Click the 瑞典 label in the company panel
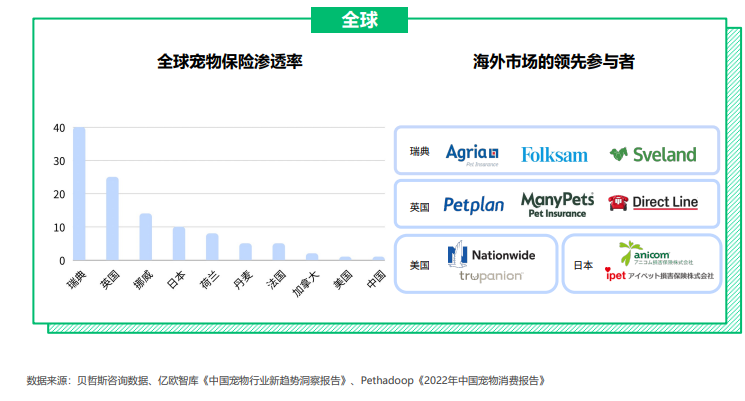Image resolution: width=745 pixels, height=401 pixels. pyautogui.click(x=420, y=152)
